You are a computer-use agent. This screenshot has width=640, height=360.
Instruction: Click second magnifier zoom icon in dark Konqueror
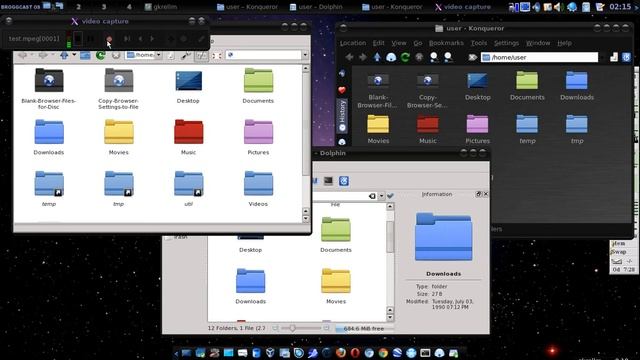[448, 57]
